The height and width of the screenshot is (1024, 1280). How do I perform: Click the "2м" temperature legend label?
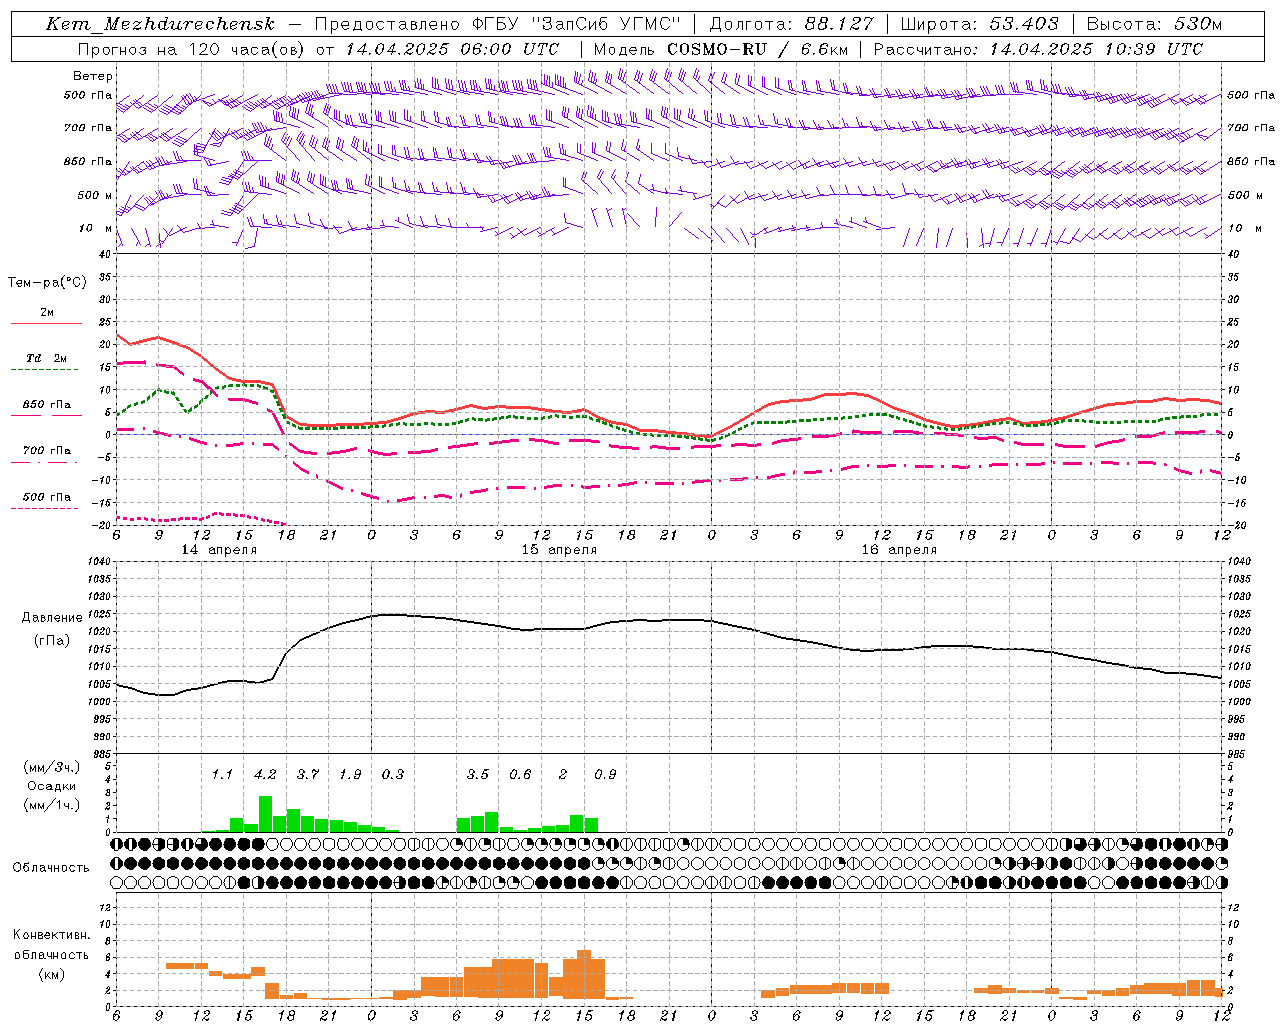pos(47,312)
